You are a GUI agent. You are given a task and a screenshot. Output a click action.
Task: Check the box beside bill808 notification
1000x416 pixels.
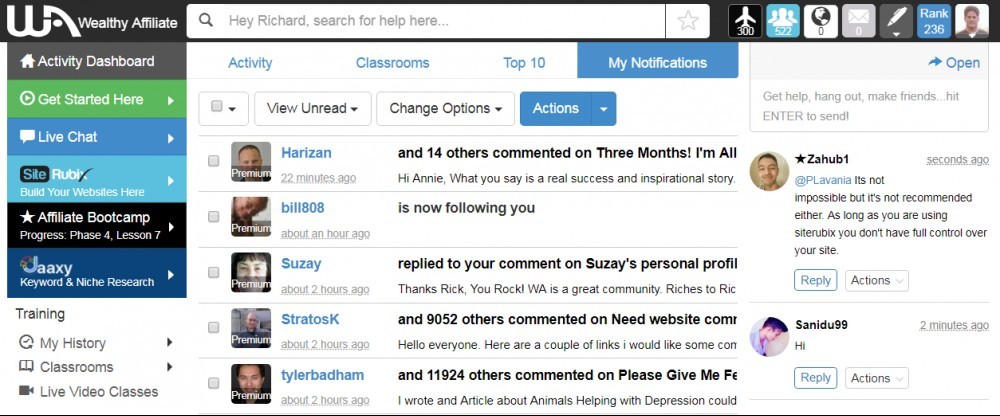point(214,217)
